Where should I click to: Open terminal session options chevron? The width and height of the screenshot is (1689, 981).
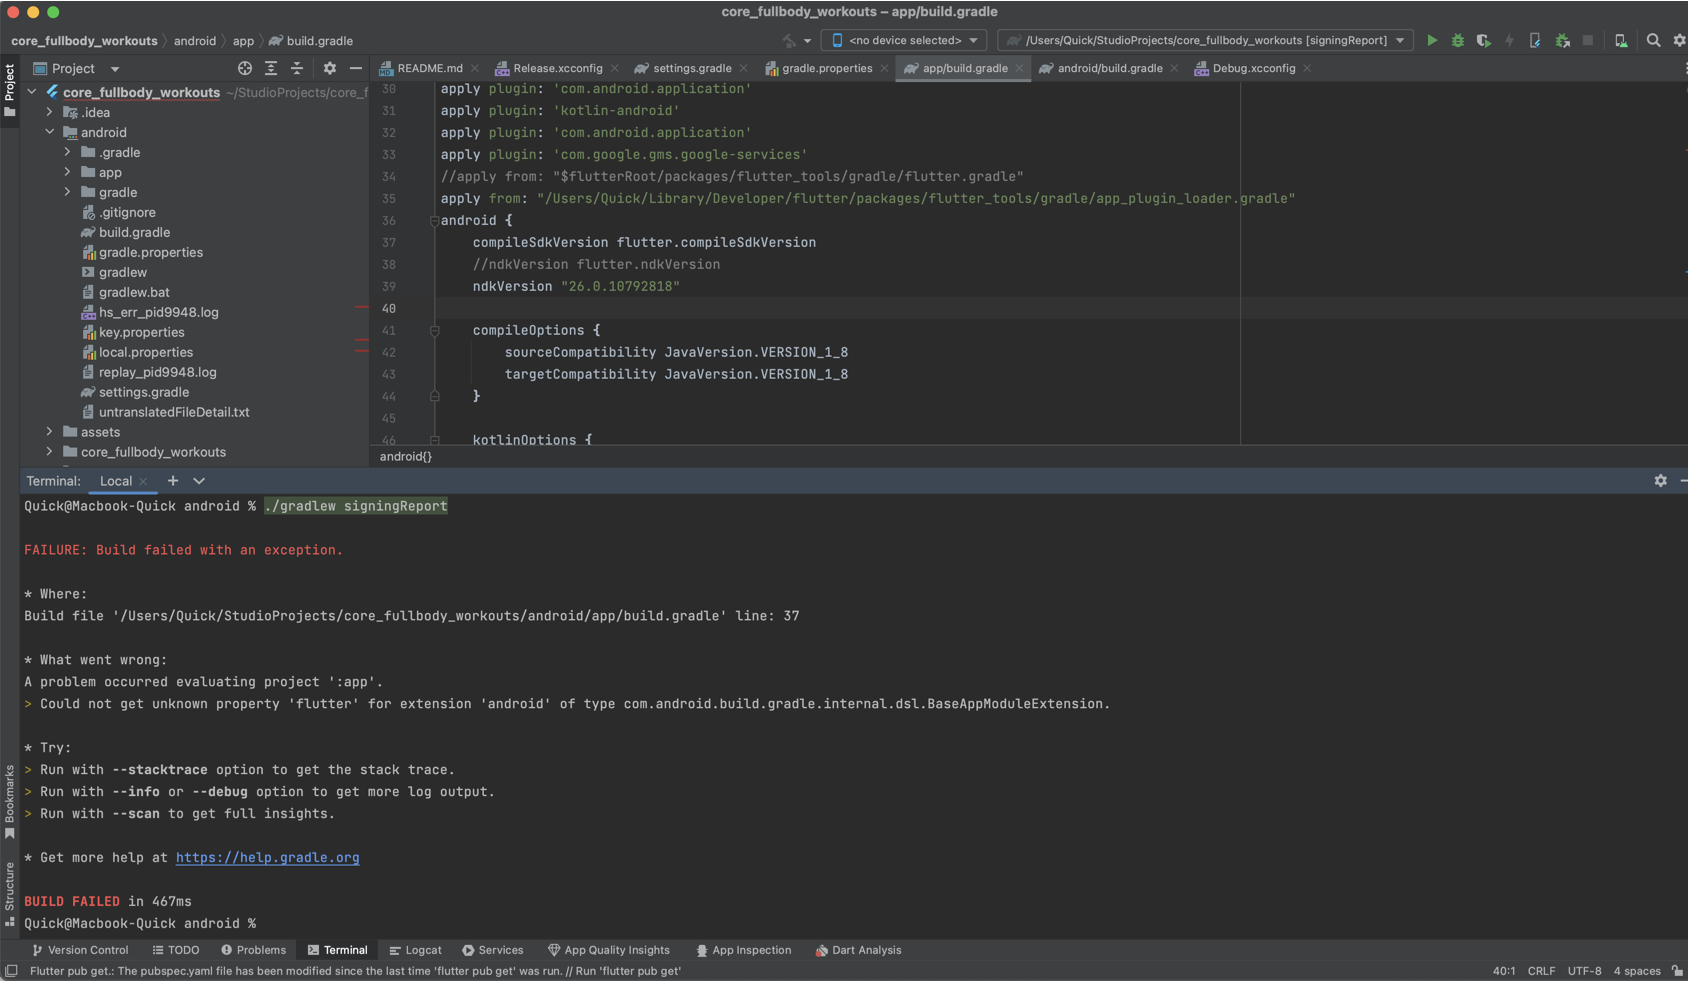tap(199, 481)
